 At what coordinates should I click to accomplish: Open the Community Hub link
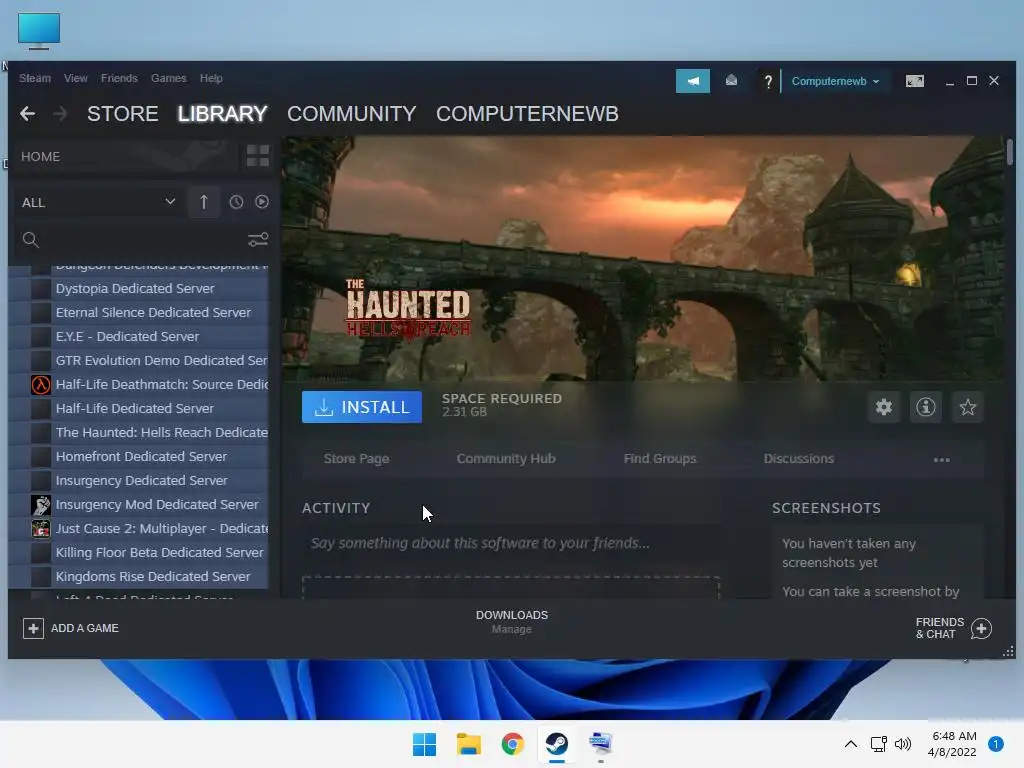506,458
